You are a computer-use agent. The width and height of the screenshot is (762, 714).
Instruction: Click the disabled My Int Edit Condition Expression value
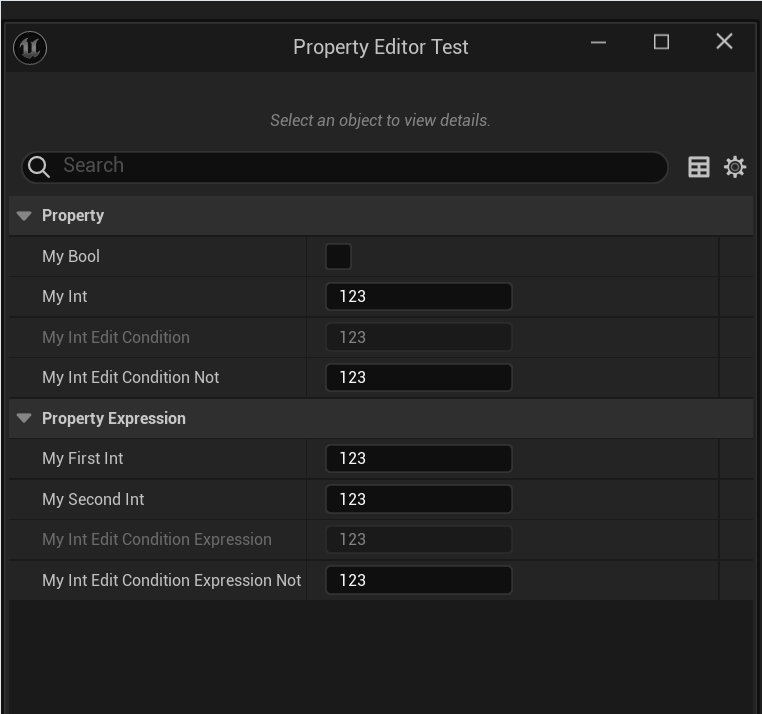pyautogui.click(x=418, y=540)
